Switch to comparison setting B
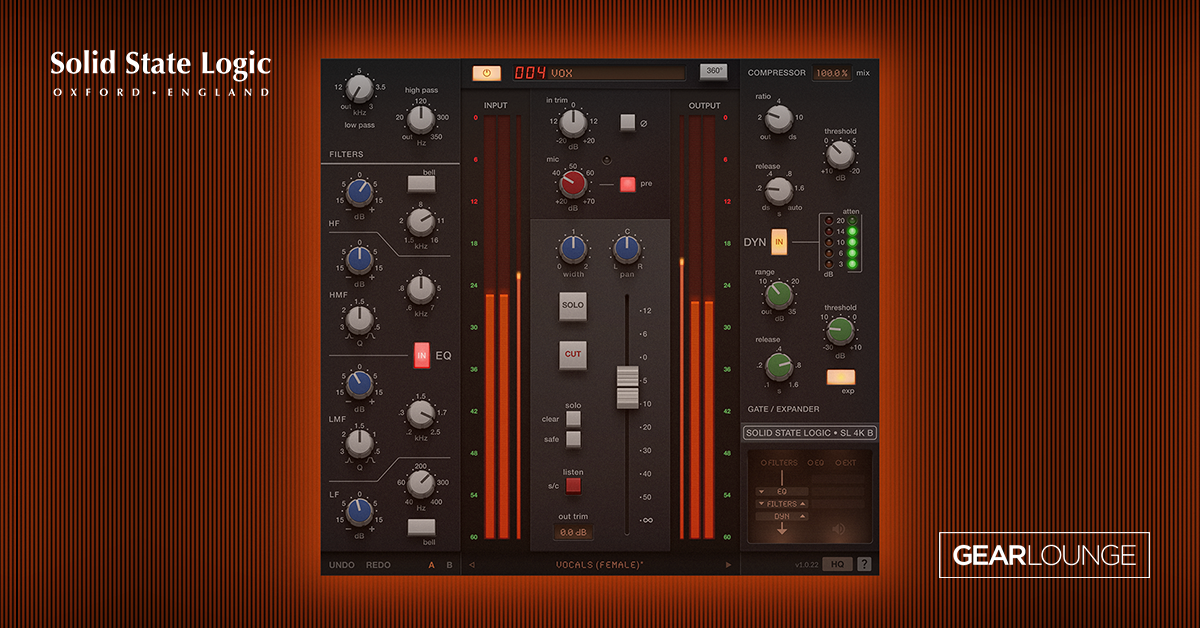This screenshot has height=628, width=1200. point(448,562)
